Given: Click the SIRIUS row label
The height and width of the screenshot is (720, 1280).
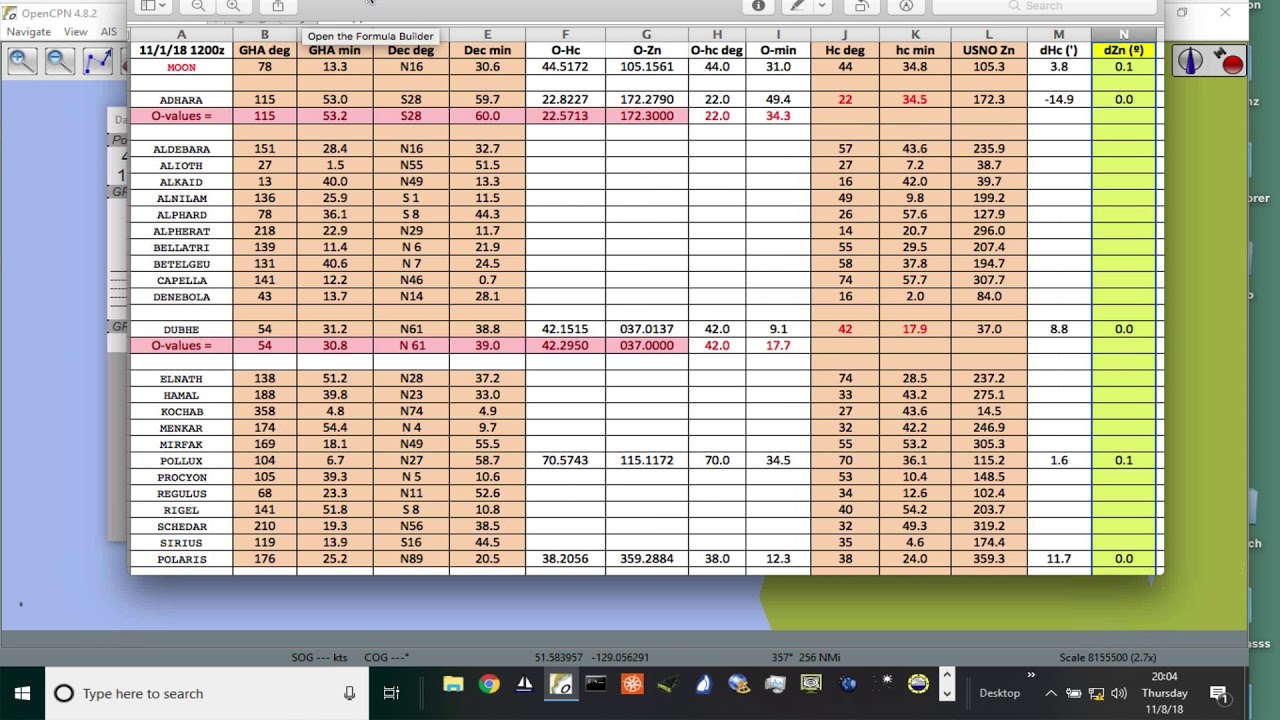Looking at the screenshot, I should [x=181, y=543].
